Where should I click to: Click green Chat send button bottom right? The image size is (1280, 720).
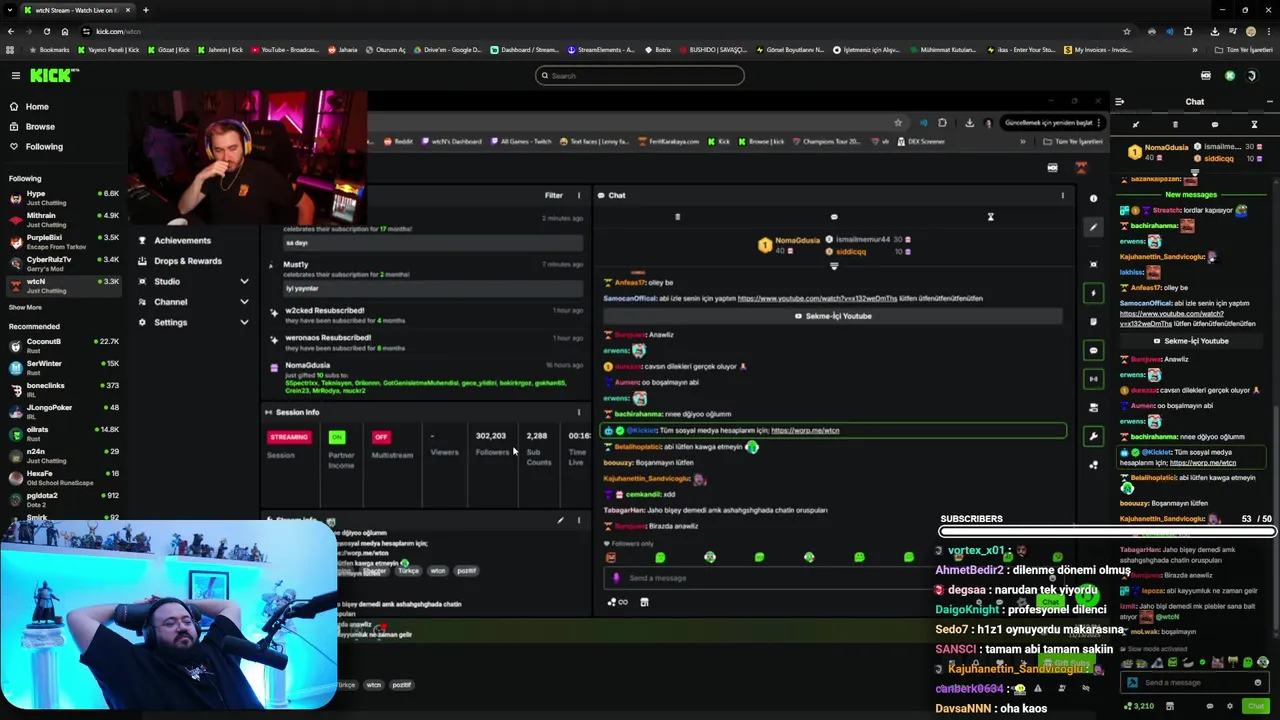[x=1255, y=706]
